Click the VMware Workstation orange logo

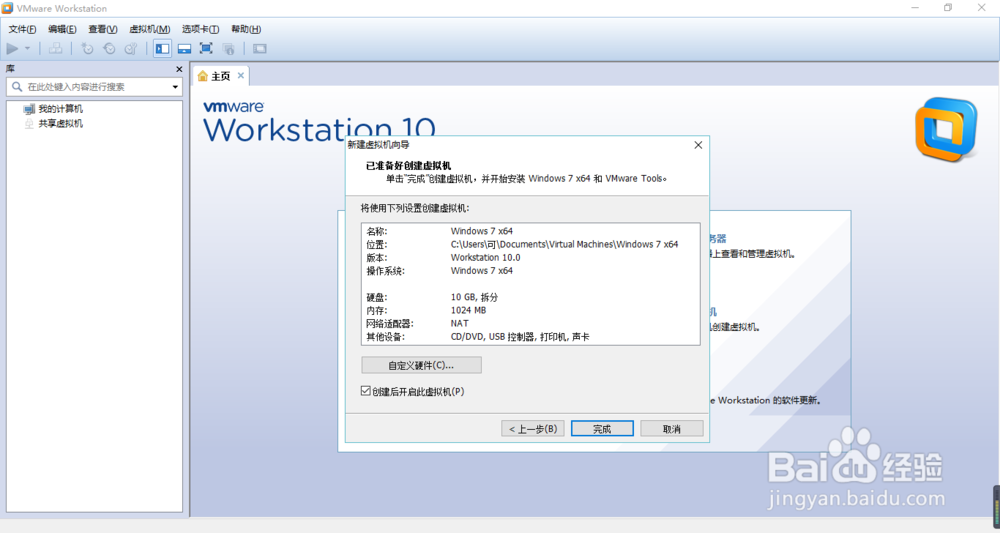pyautogui.click(x=946, y=129)
